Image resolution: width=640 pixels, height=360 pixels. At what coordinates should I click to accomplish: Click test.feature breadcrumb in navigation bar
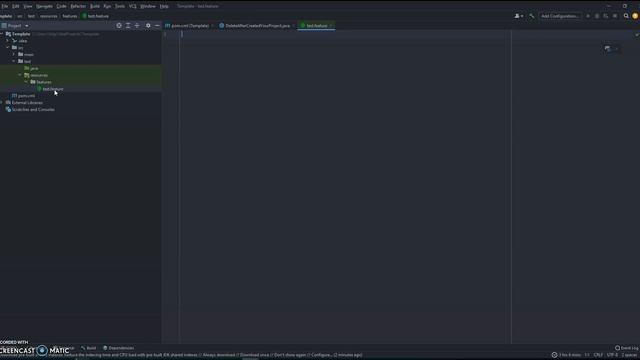click(x=96, y=16)
